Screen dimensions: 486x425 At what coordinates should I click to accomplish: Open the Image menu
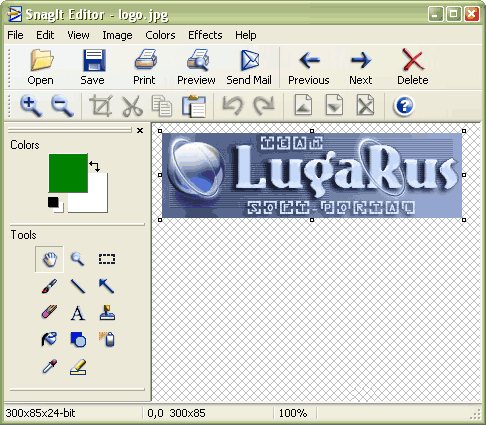coord(117,35)
